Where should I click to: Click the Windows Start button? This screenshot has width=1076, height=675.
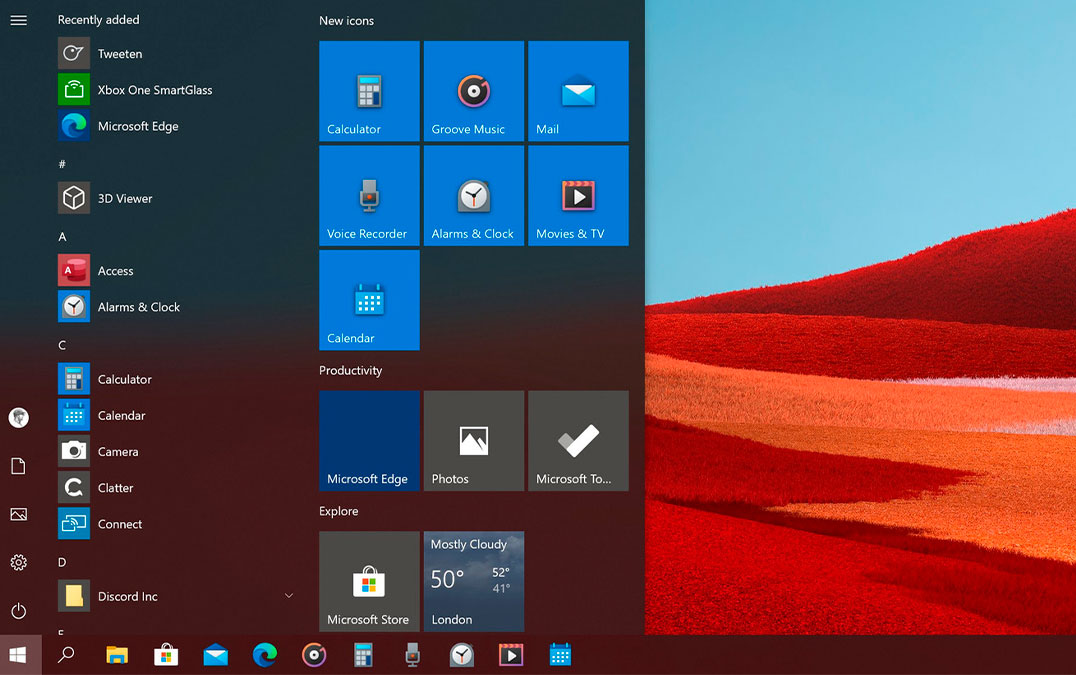(x=19, y=655)
